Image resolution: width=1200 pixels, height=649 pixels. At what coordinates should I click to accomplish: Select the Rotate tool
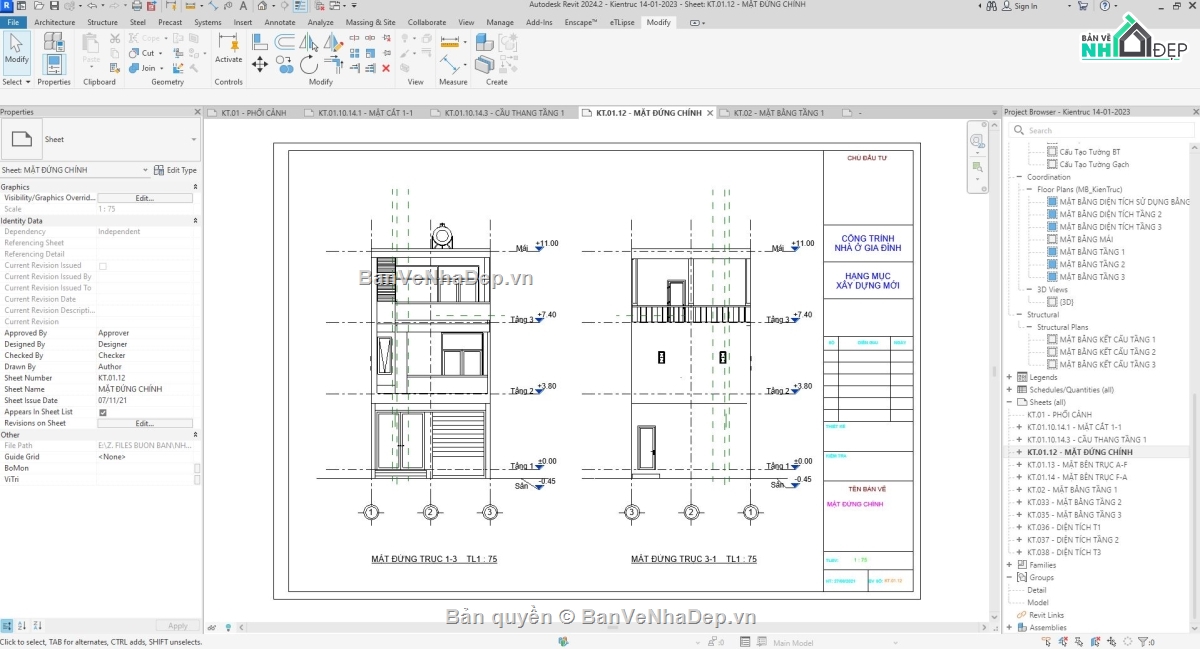point(310,64)
